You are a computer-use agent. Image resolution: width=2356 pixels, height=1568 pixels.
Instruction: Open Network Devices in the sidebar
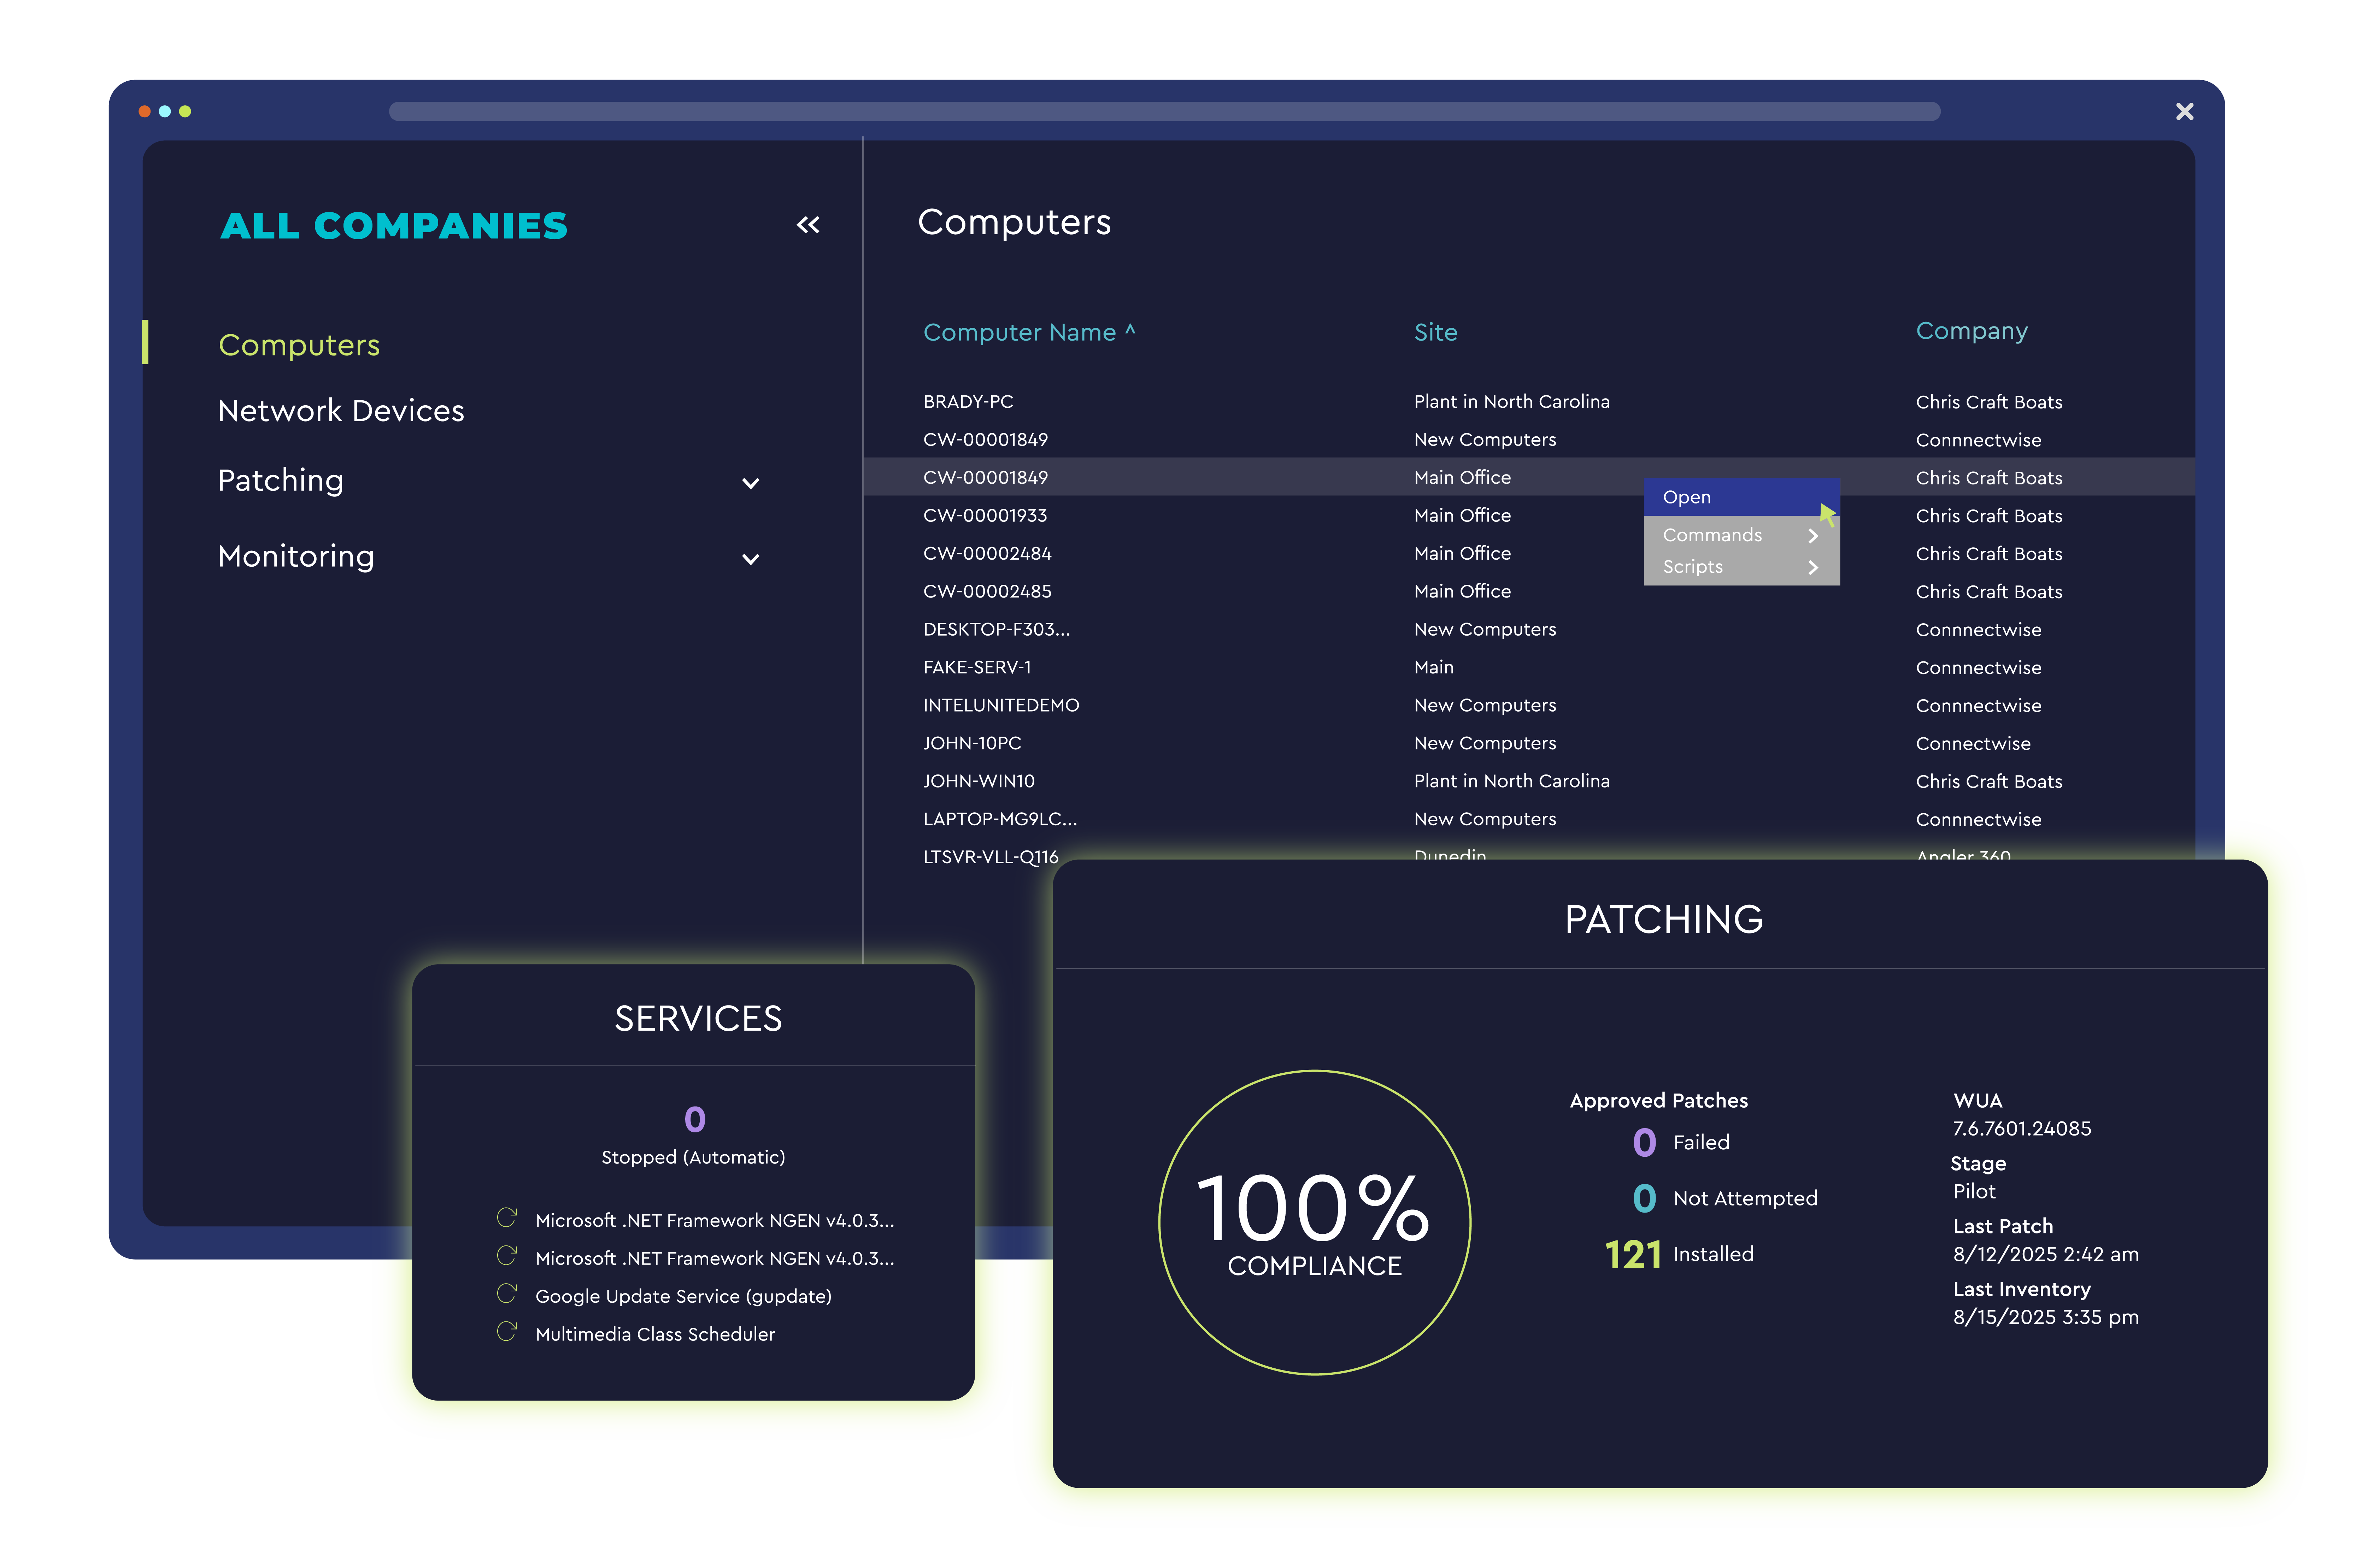341,411
